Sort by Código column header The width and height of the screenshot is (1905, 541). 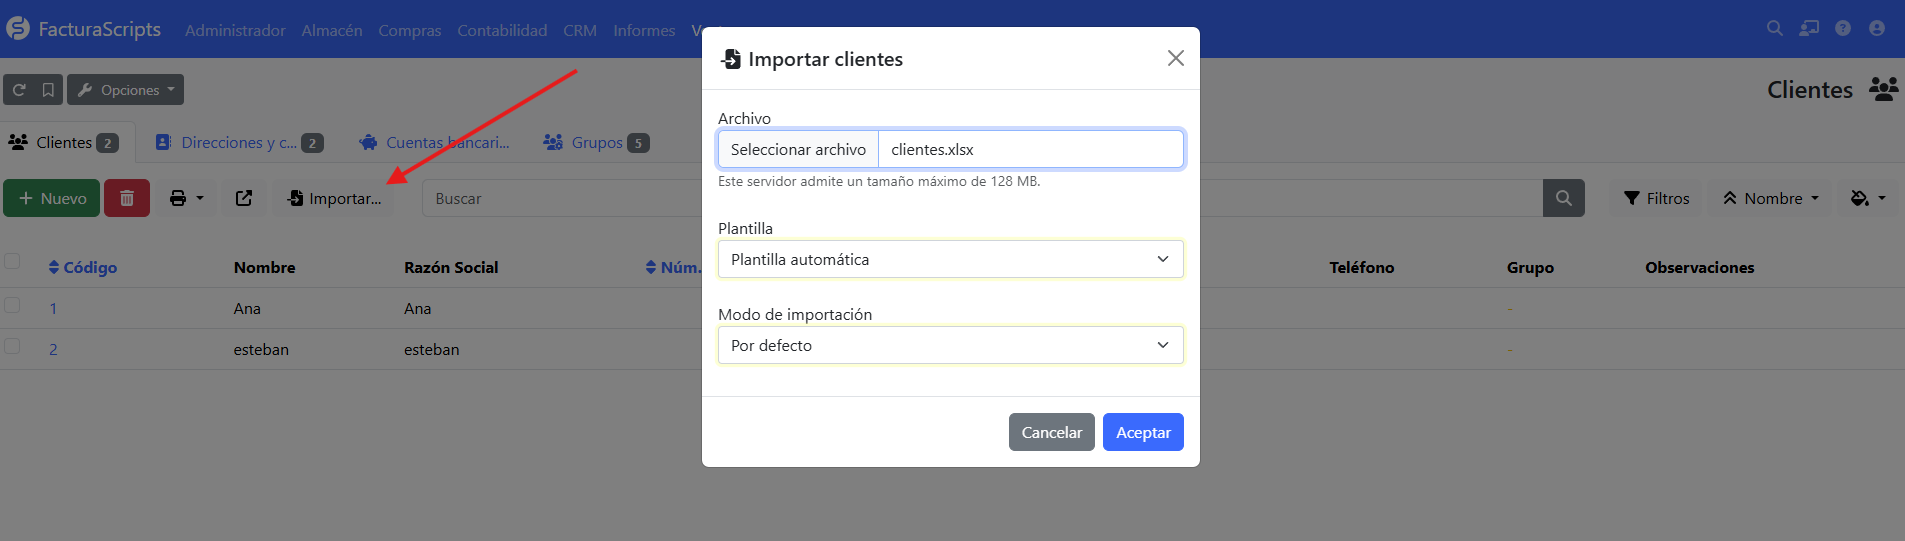pos(83,267)
